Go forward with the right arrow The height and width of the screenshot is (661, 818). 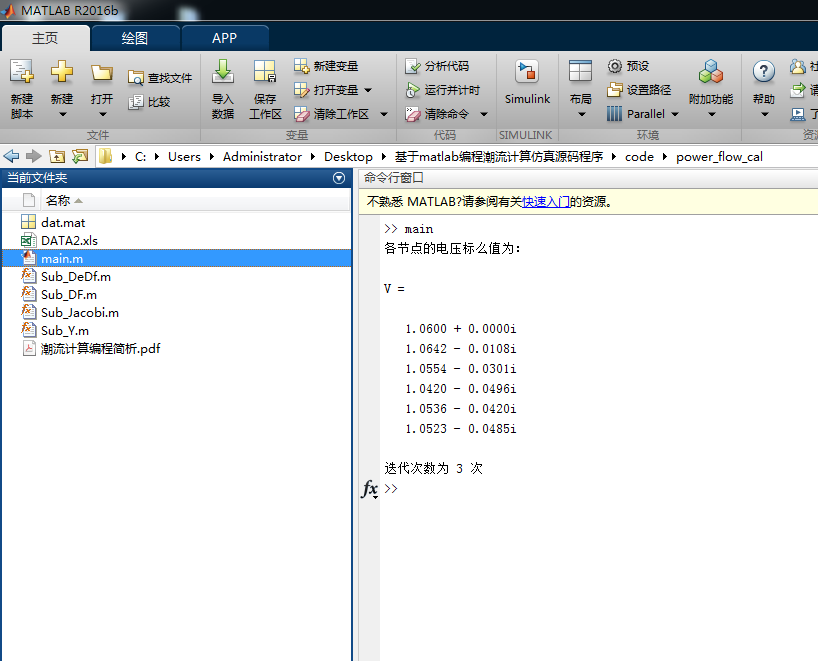click(33, 156)
